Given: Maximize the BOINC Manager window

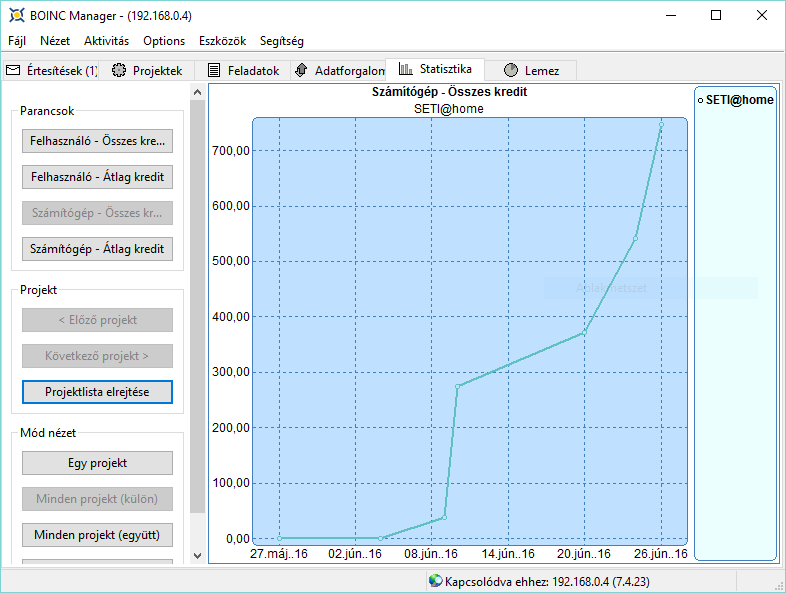Looking at the screenshot, I should point(716,16).
